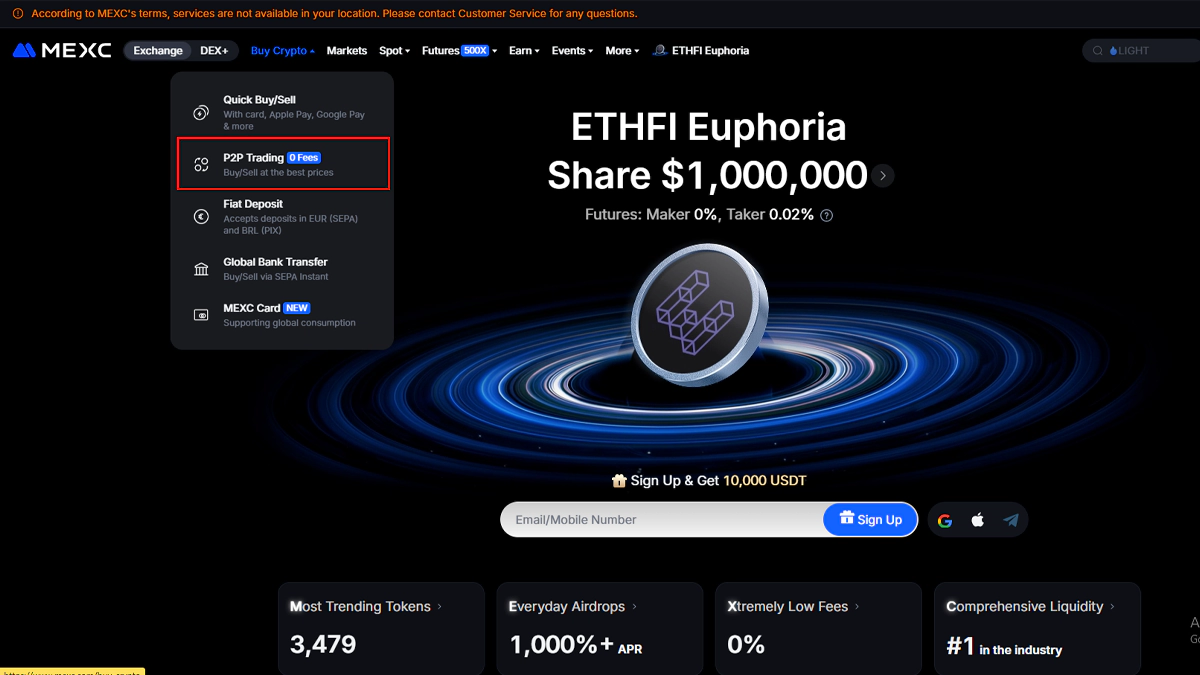Click the search magnifier icon
The image size is (1200, 675).
(1098, 50)
